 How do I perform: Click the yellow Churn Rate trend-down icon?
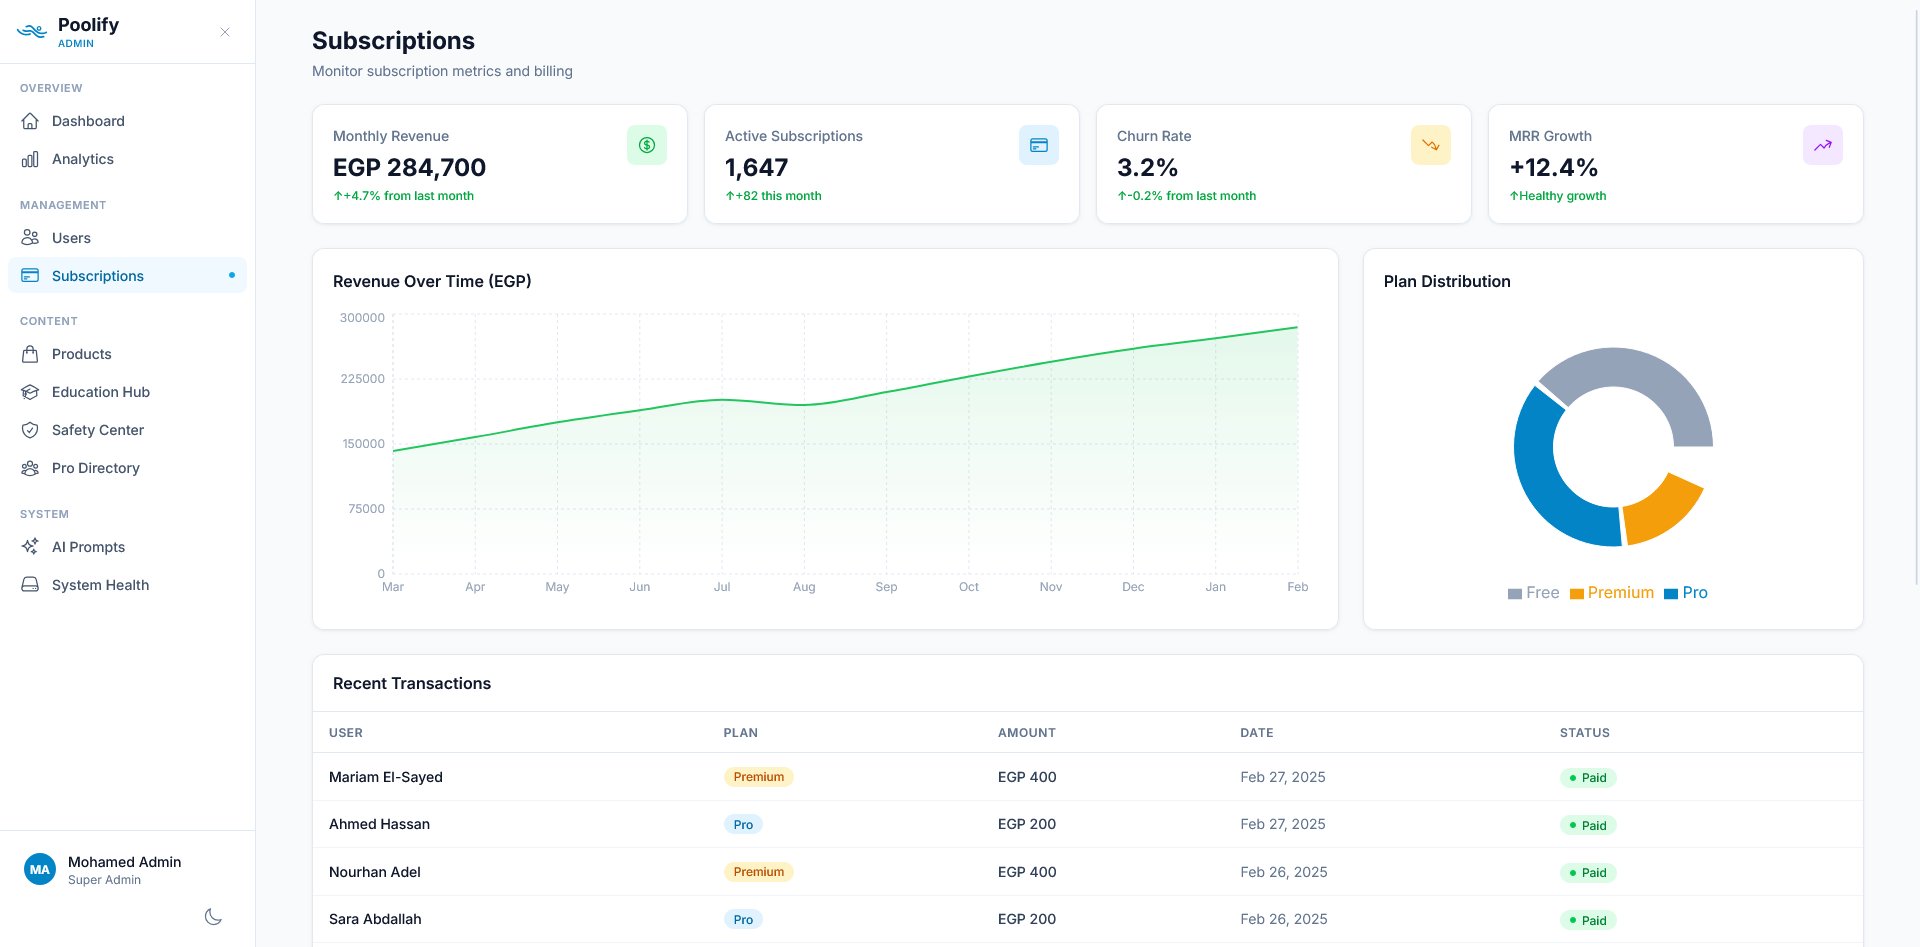click(x=1431, y=145)
